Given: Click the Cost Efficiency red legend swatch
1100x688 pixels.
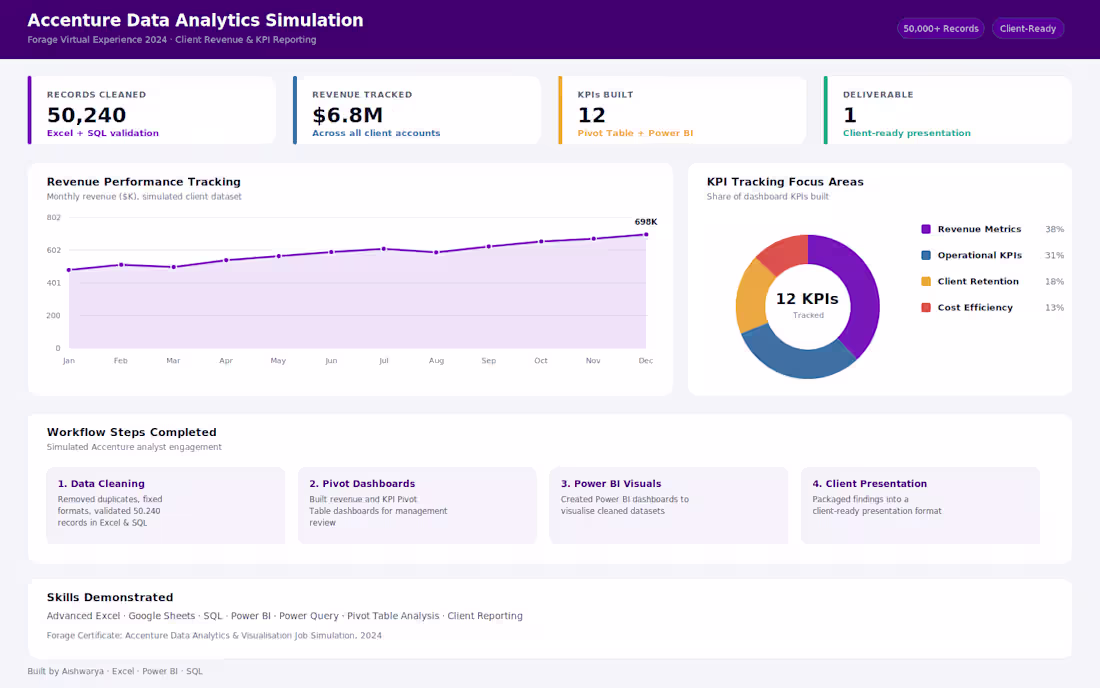Looking at the screenshot, I should tap(926, 307).
